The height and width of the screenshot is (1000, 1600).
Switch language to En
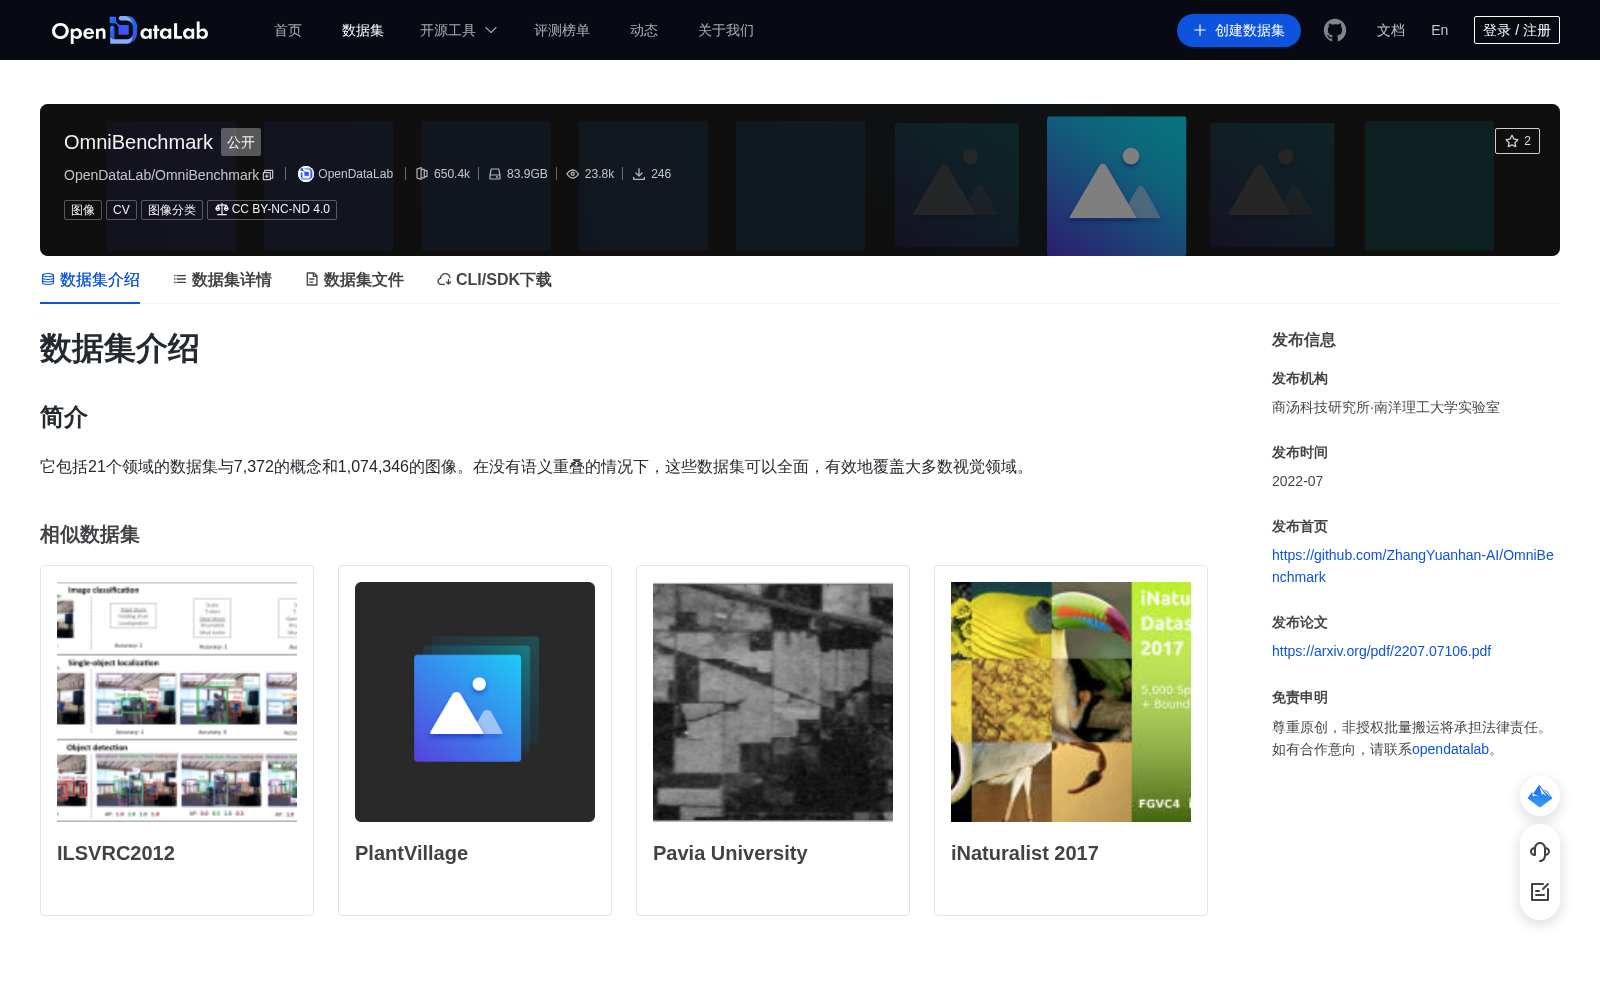(1440, 30)
